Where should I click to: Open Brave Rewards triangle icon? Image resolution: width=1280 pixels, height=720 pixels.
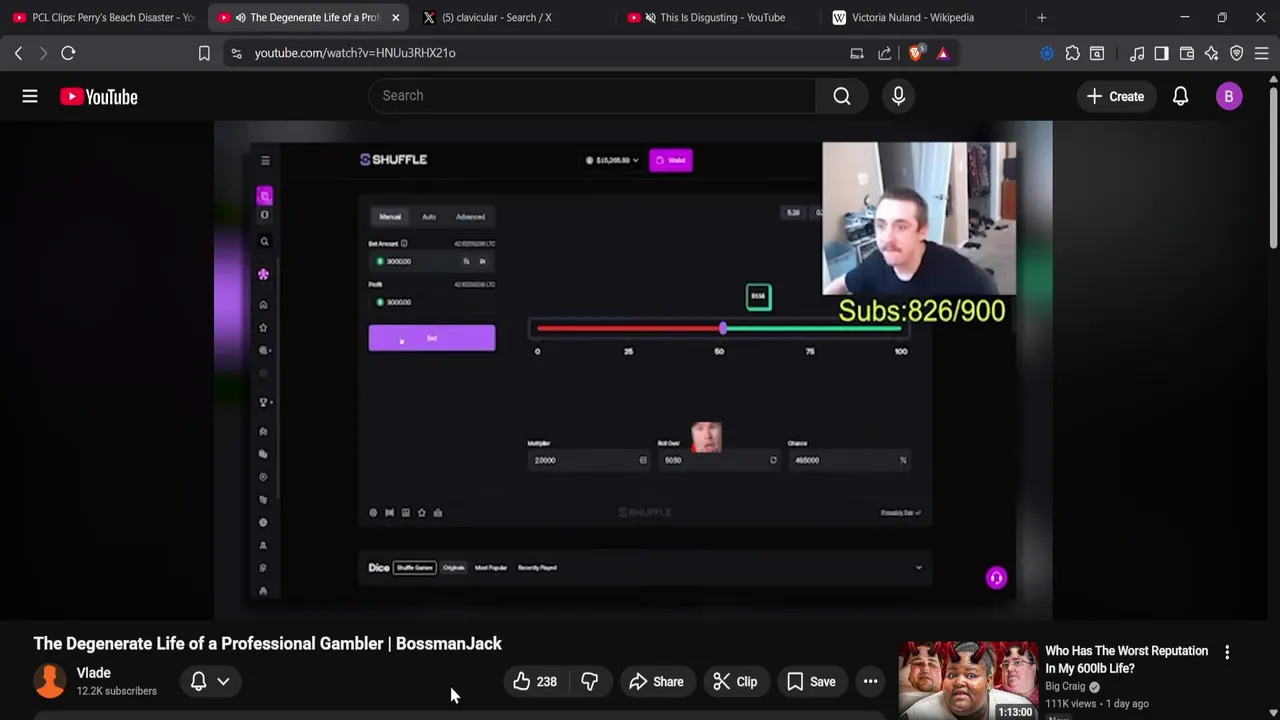[x=943, y=53]
